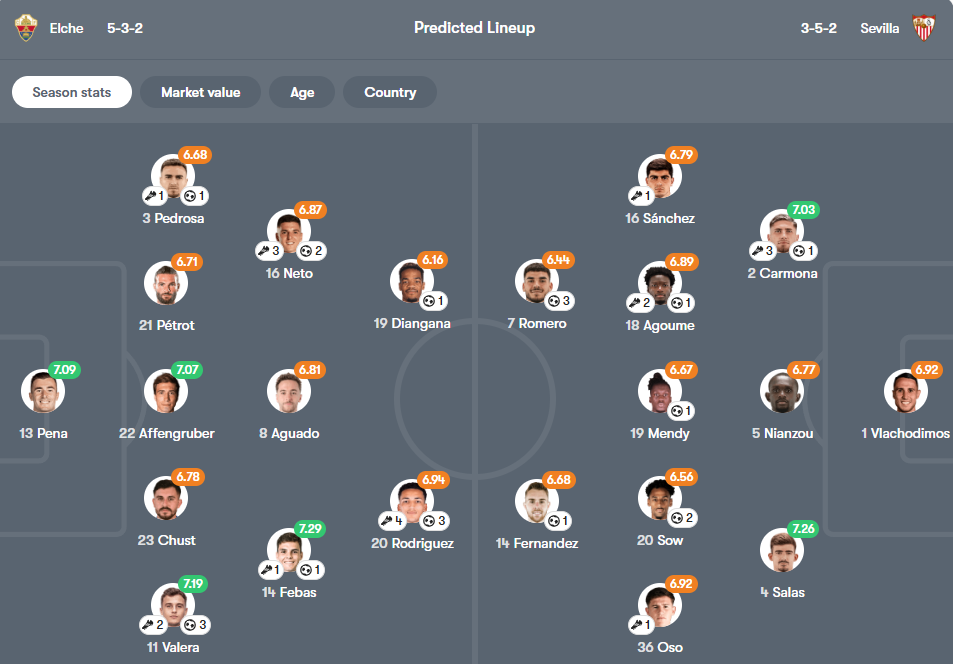Click Diangana's player photo

(x=411, y=282)
